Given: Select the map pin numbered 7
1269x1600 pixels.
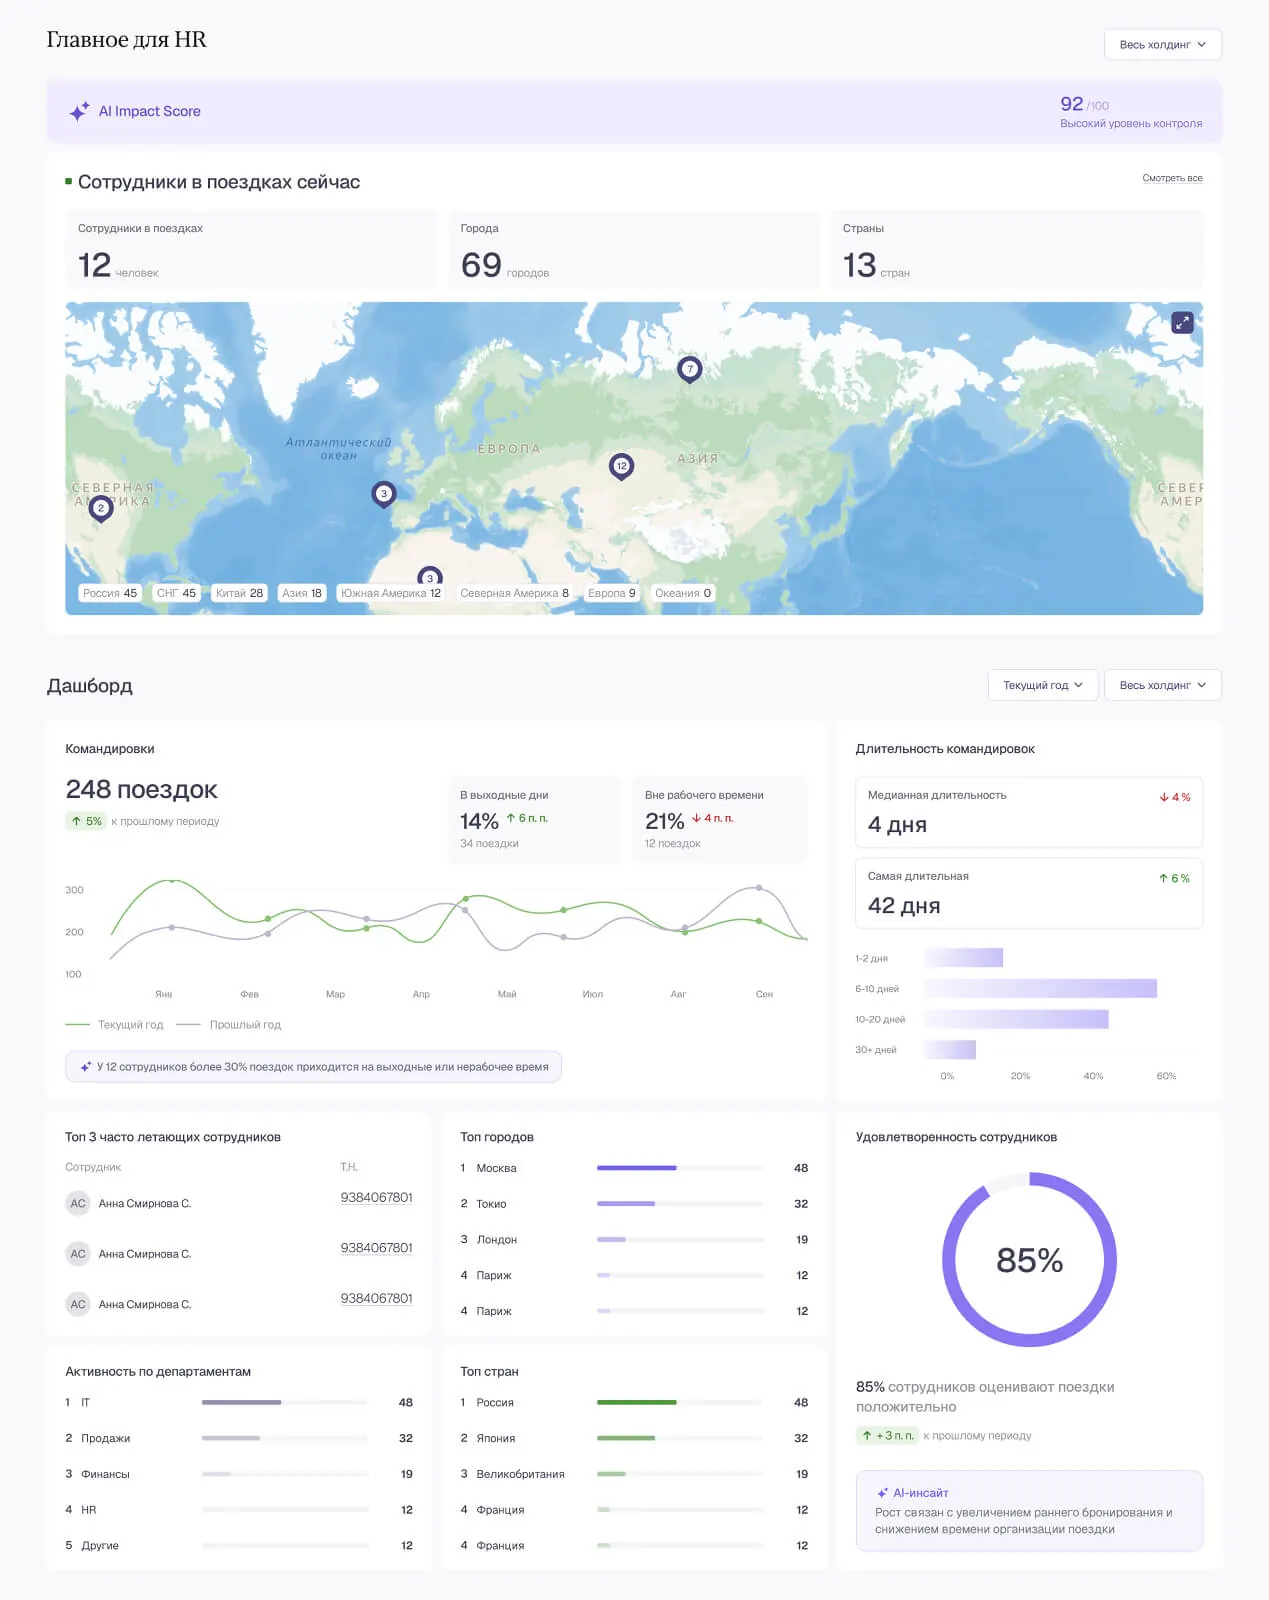Looking at the screenshot, I should tap(690, 370).
